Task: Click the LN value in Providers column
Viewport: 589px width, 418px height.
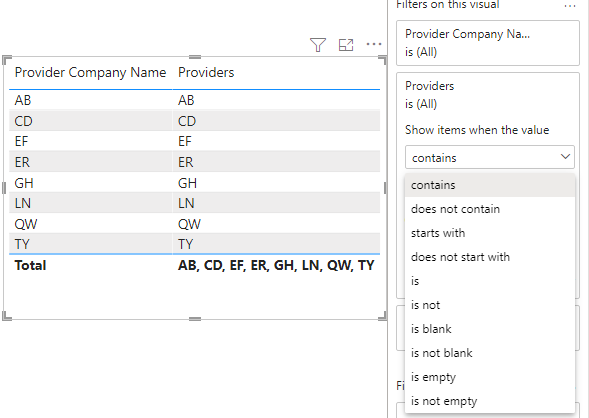Action: tap(186, 203)
